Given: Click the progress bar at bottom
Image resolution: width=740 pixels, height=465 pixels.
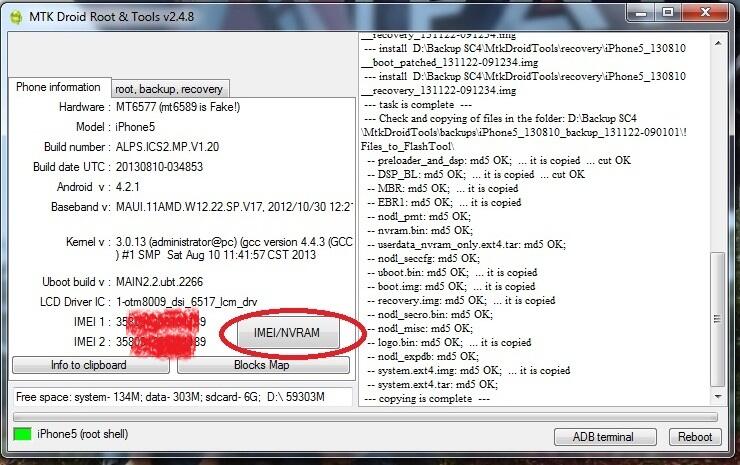Looking at the screenshot, I should 365,417.
